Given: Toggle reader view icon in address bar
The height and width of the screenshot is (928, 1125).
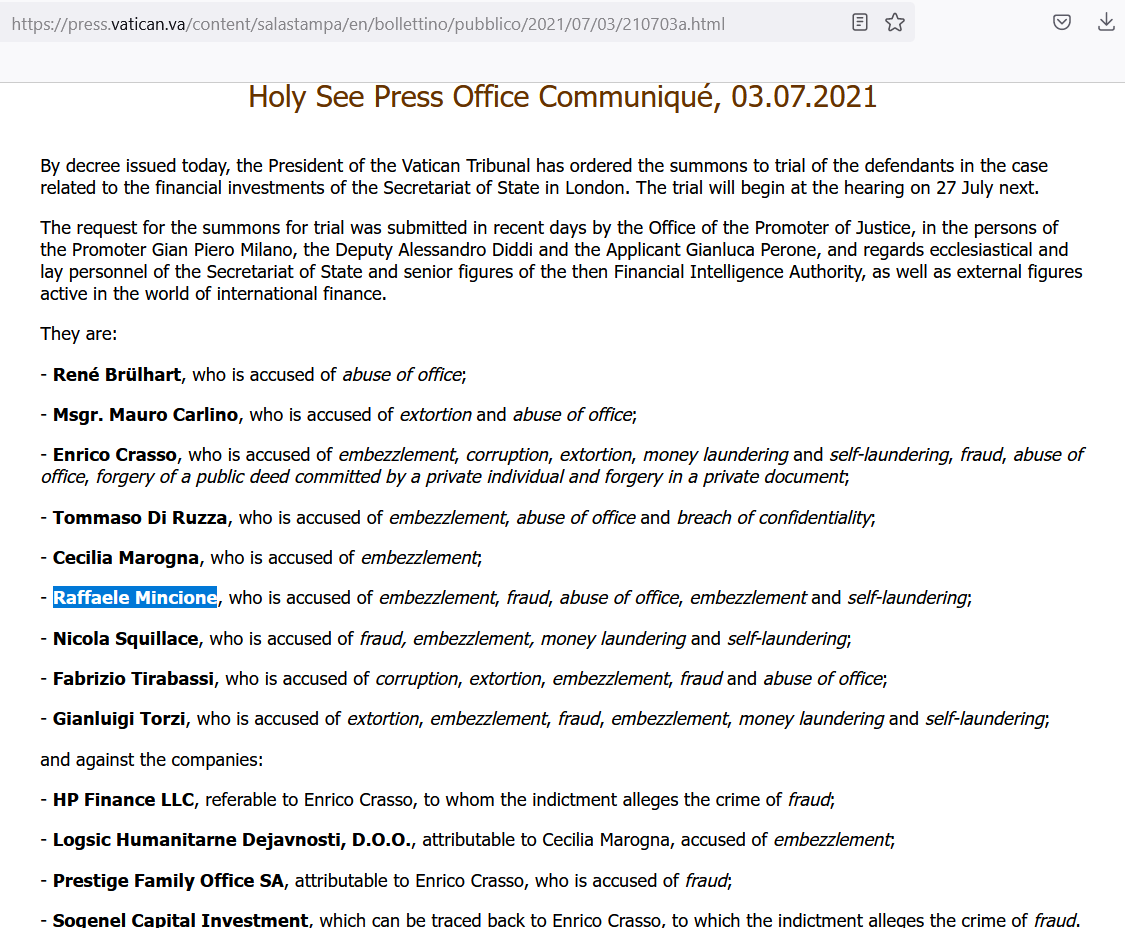Looking at the screenshot, I should click(860, 22).
